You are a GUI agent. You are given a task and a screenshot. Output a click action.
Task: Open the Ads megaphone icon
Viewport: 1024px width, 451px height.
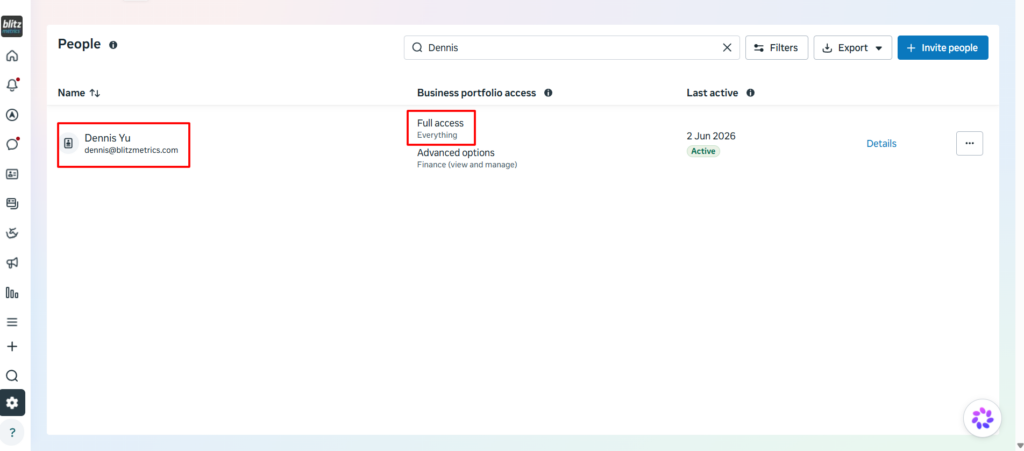[12, 263]
